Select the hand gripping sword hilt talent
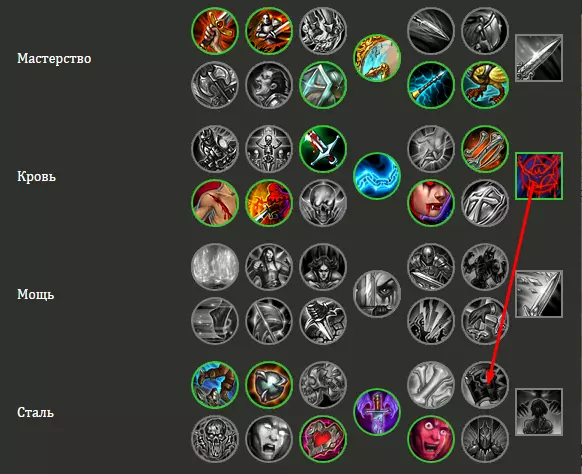 tap(215, 31)
